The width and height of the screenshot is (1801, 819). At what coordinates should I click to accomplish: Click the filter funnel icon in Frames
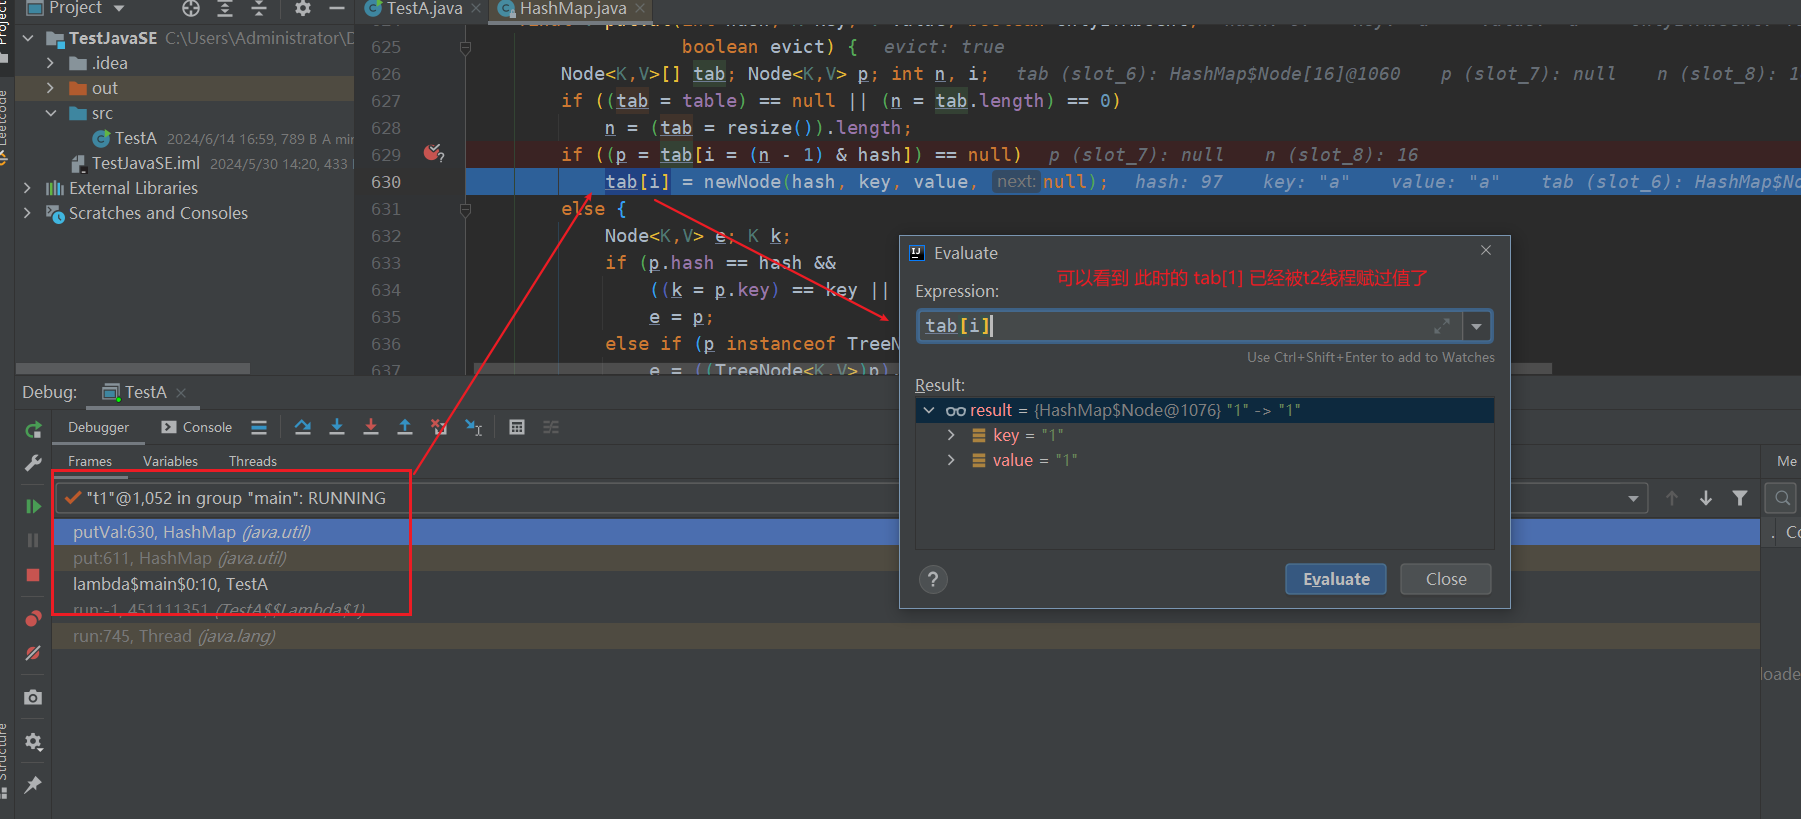pyautogui.click(x=1740, y=498)
